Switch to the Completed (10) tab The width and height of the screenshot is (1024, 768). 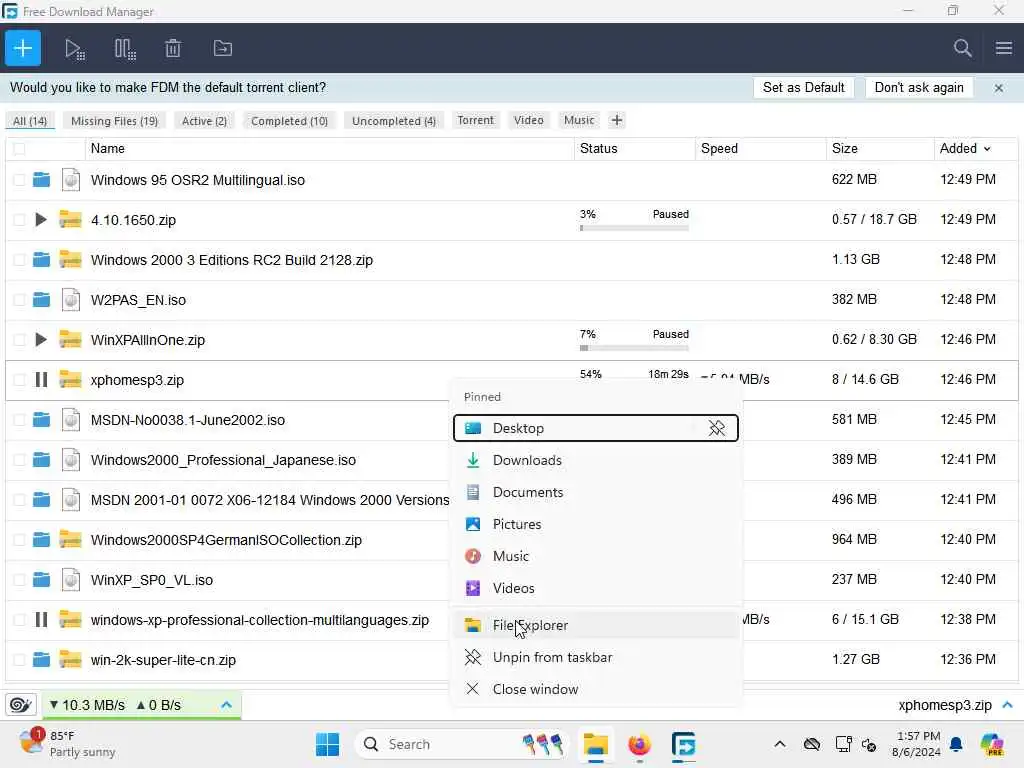pyautogui.click(x=289, y=121)
